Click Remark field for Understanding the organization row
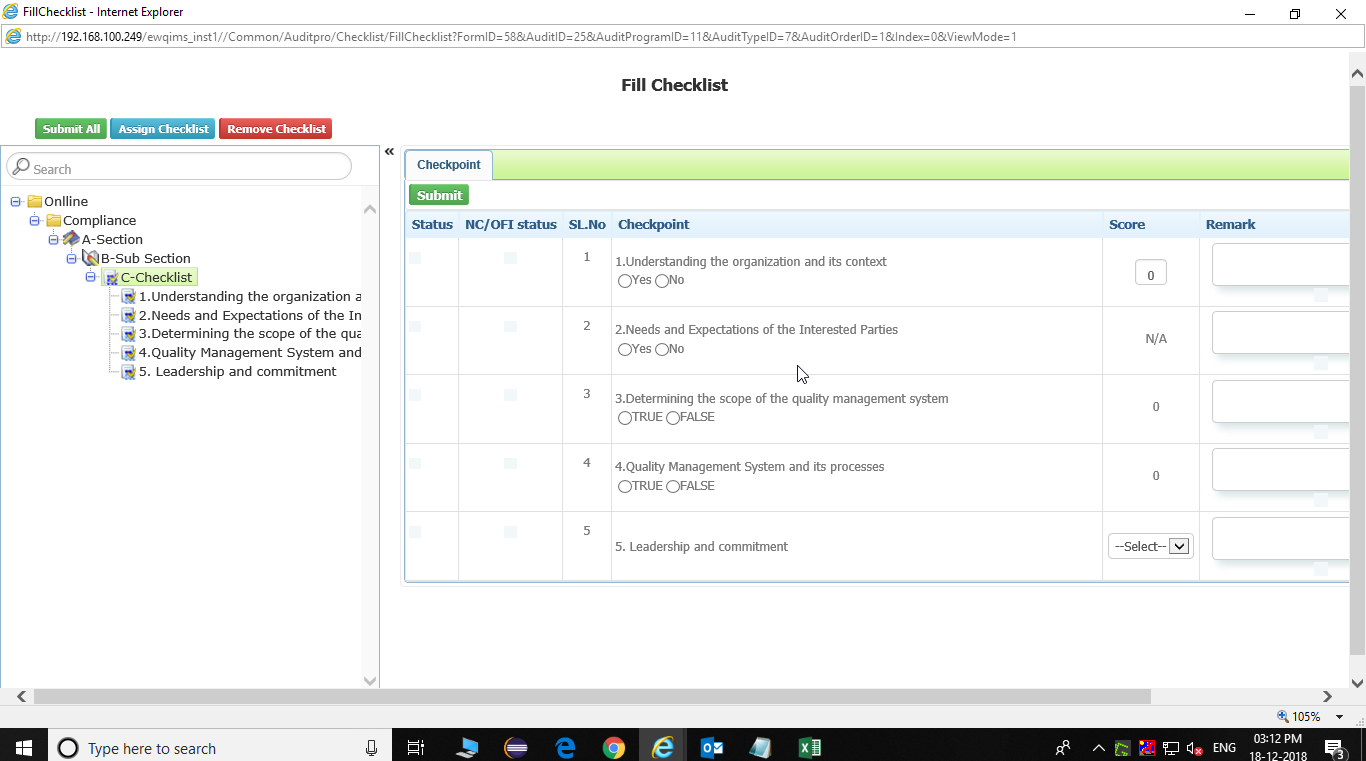The width and height of the screenshot is (1366, 761). (1281, 265)
